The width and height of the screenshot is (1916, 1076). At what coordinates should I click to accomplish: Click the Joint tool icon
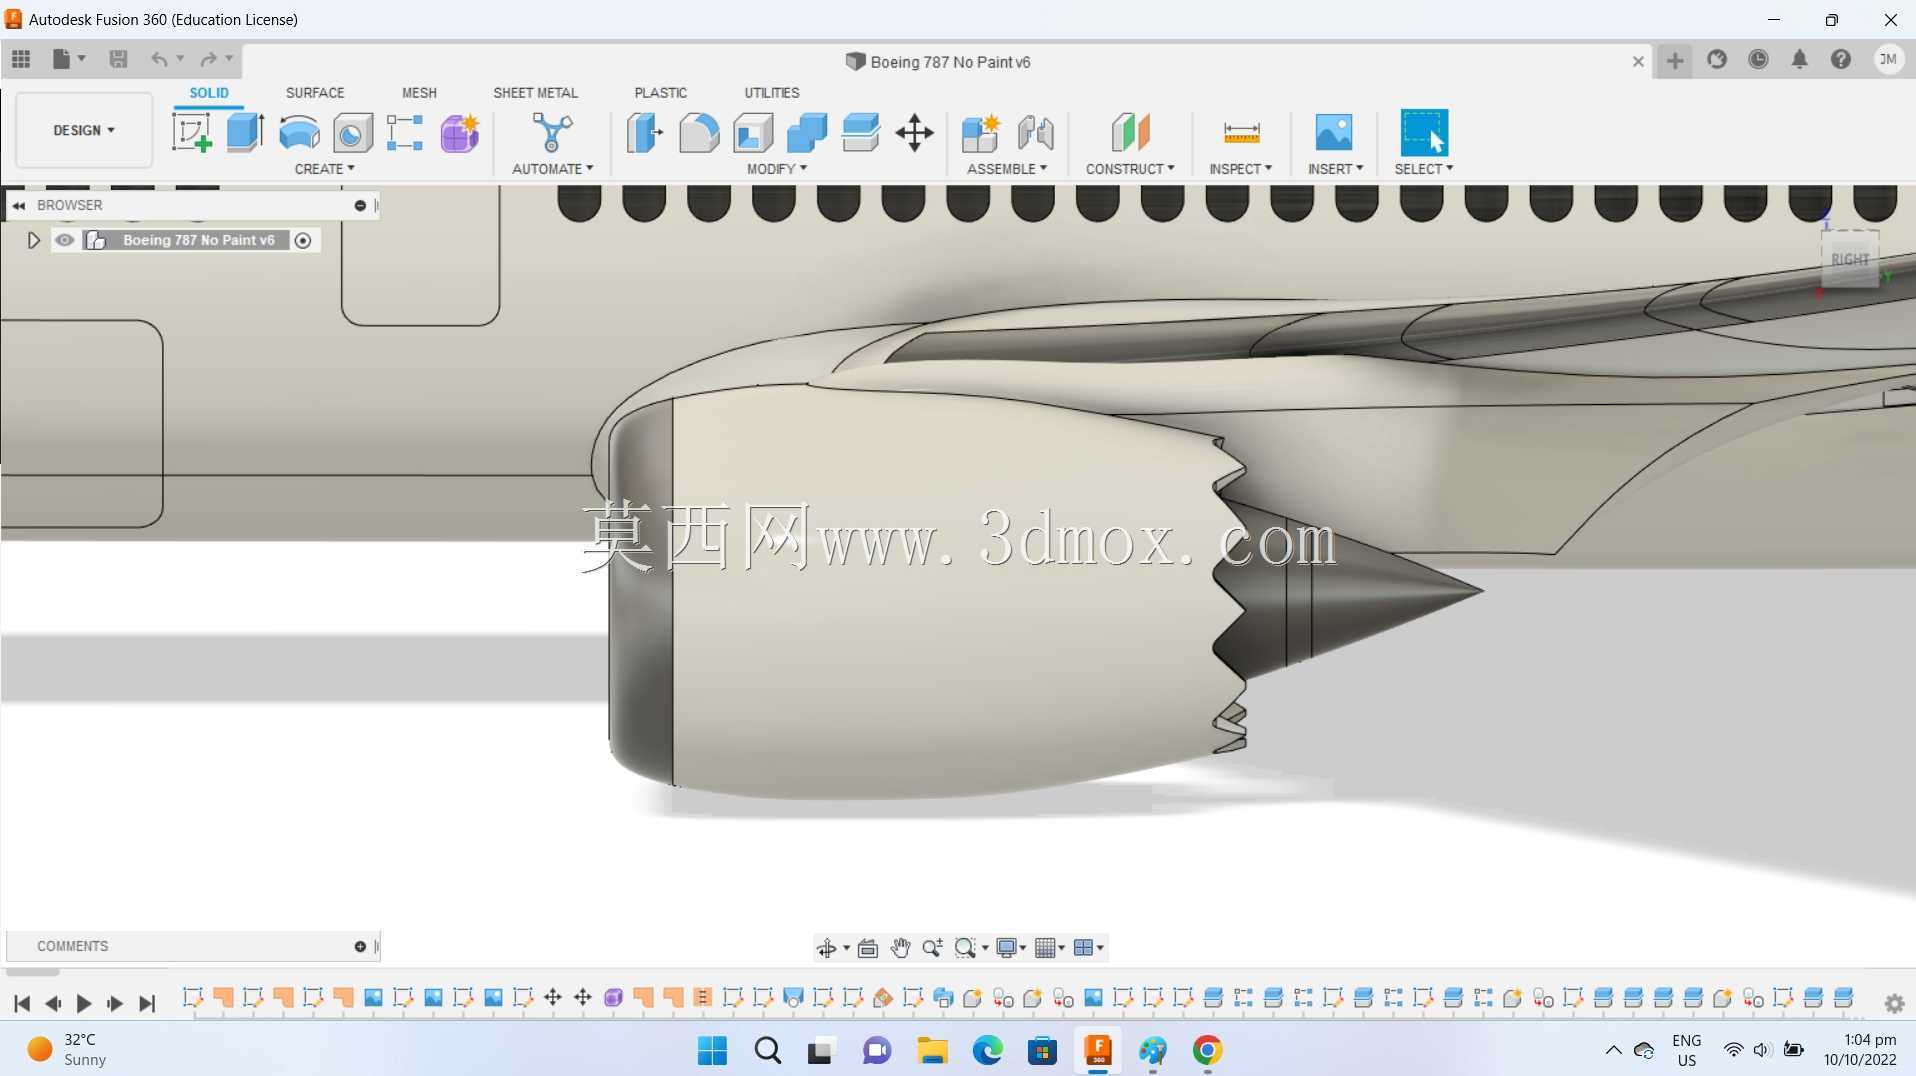tap(1035, 132)
